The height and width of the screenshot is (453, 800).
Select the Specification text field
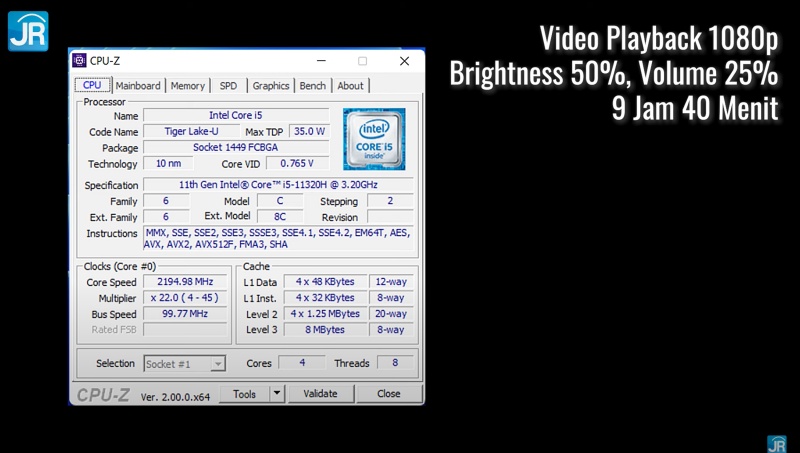280,185
